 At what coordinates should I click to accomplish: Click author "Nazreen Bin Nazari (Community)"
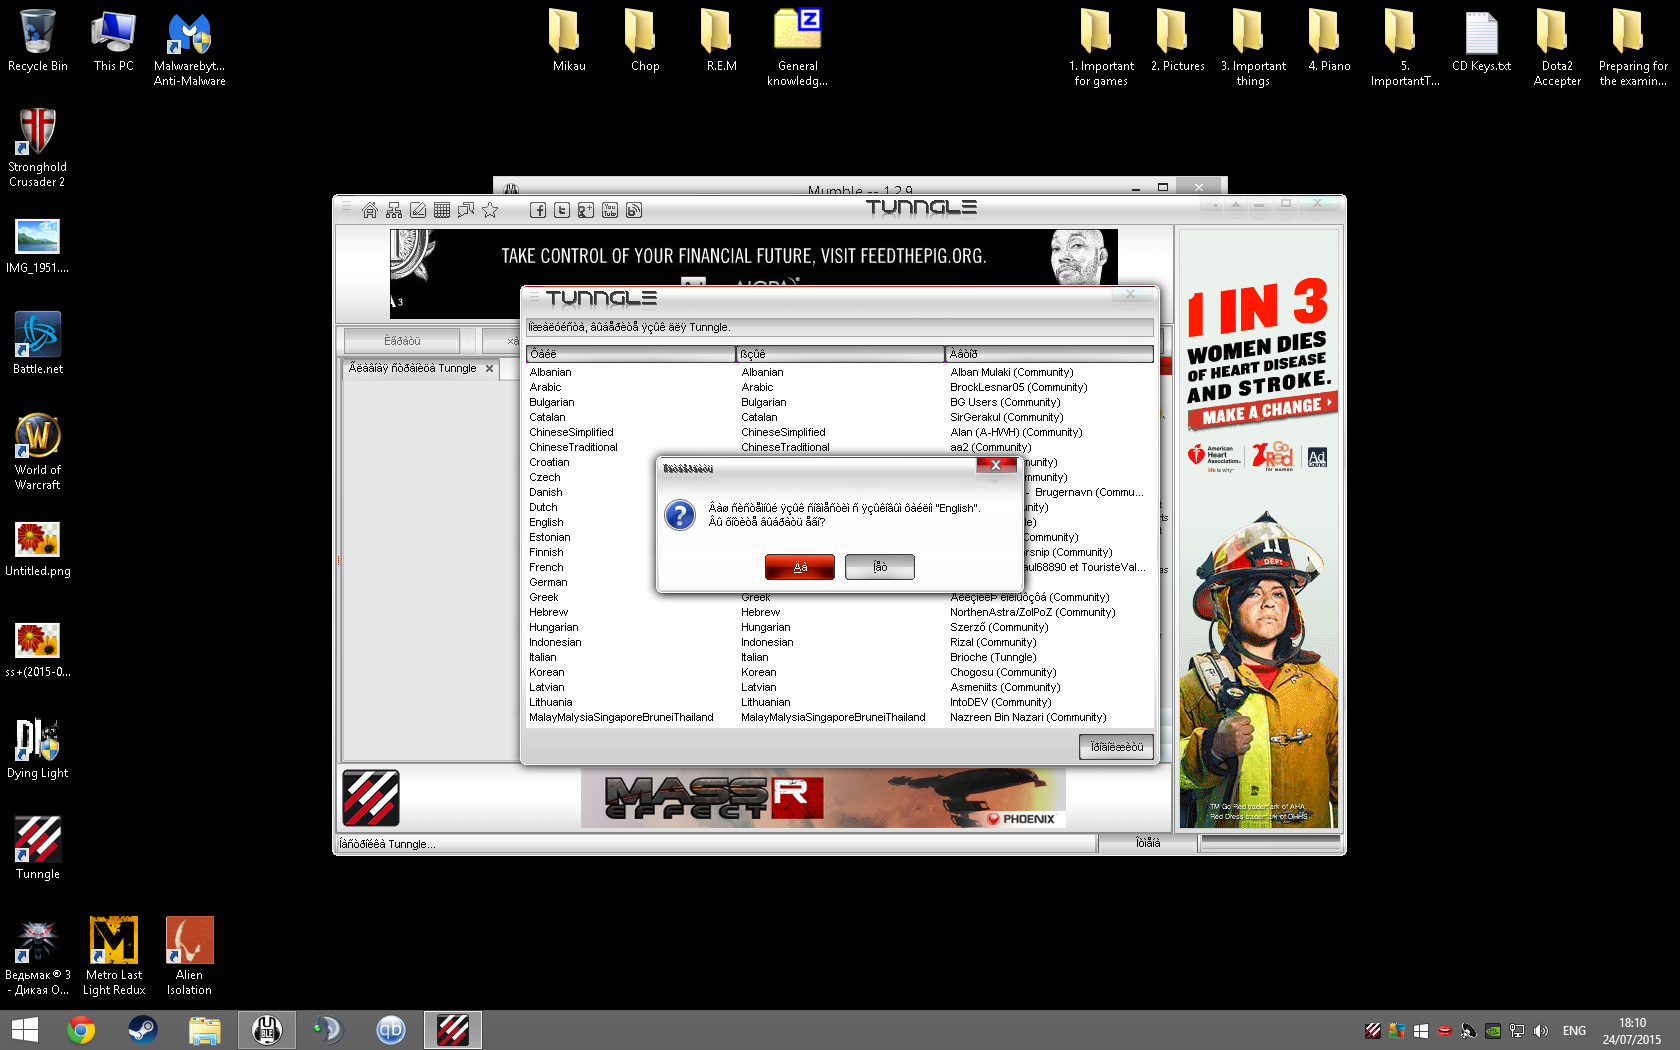tap(1028, 718)
